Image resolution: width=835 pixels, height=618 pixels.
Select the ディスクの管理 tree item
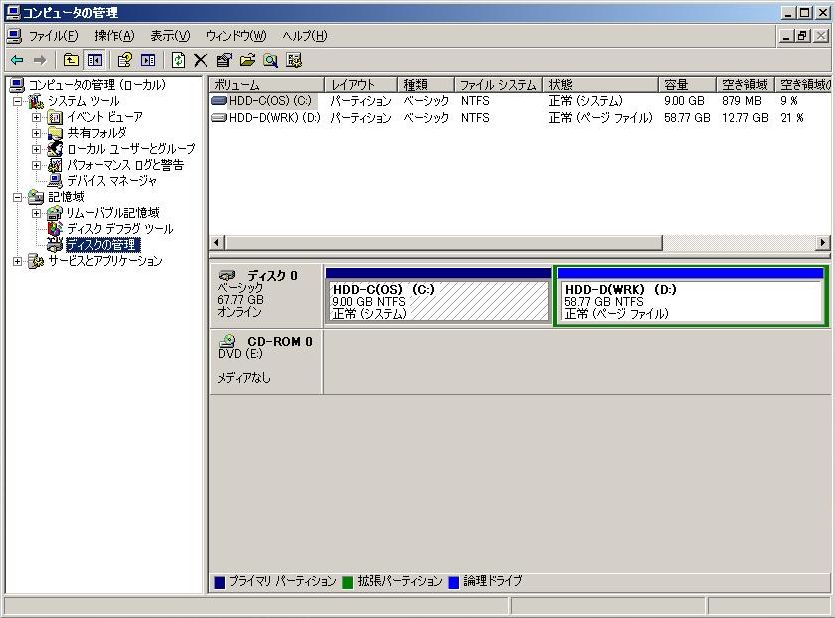pyautogui.click(x=102, y=245)
